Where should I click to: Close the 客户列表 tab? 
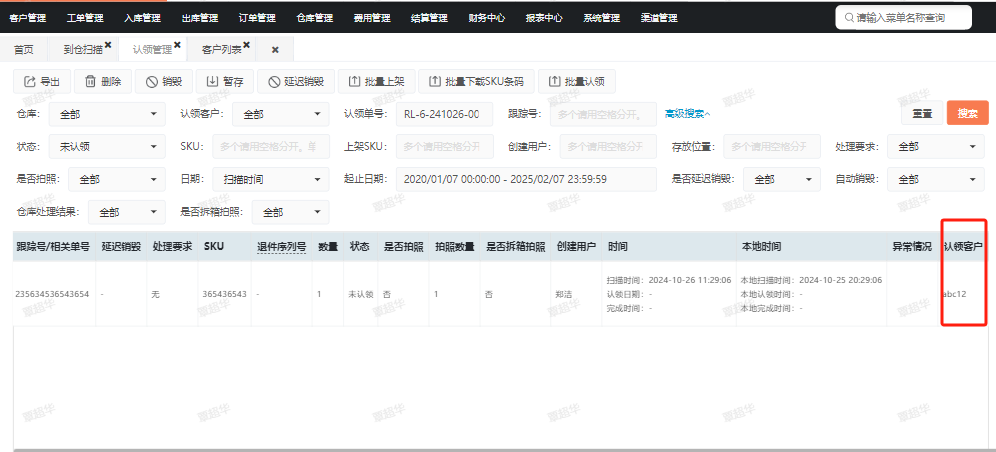click(246, 44)
